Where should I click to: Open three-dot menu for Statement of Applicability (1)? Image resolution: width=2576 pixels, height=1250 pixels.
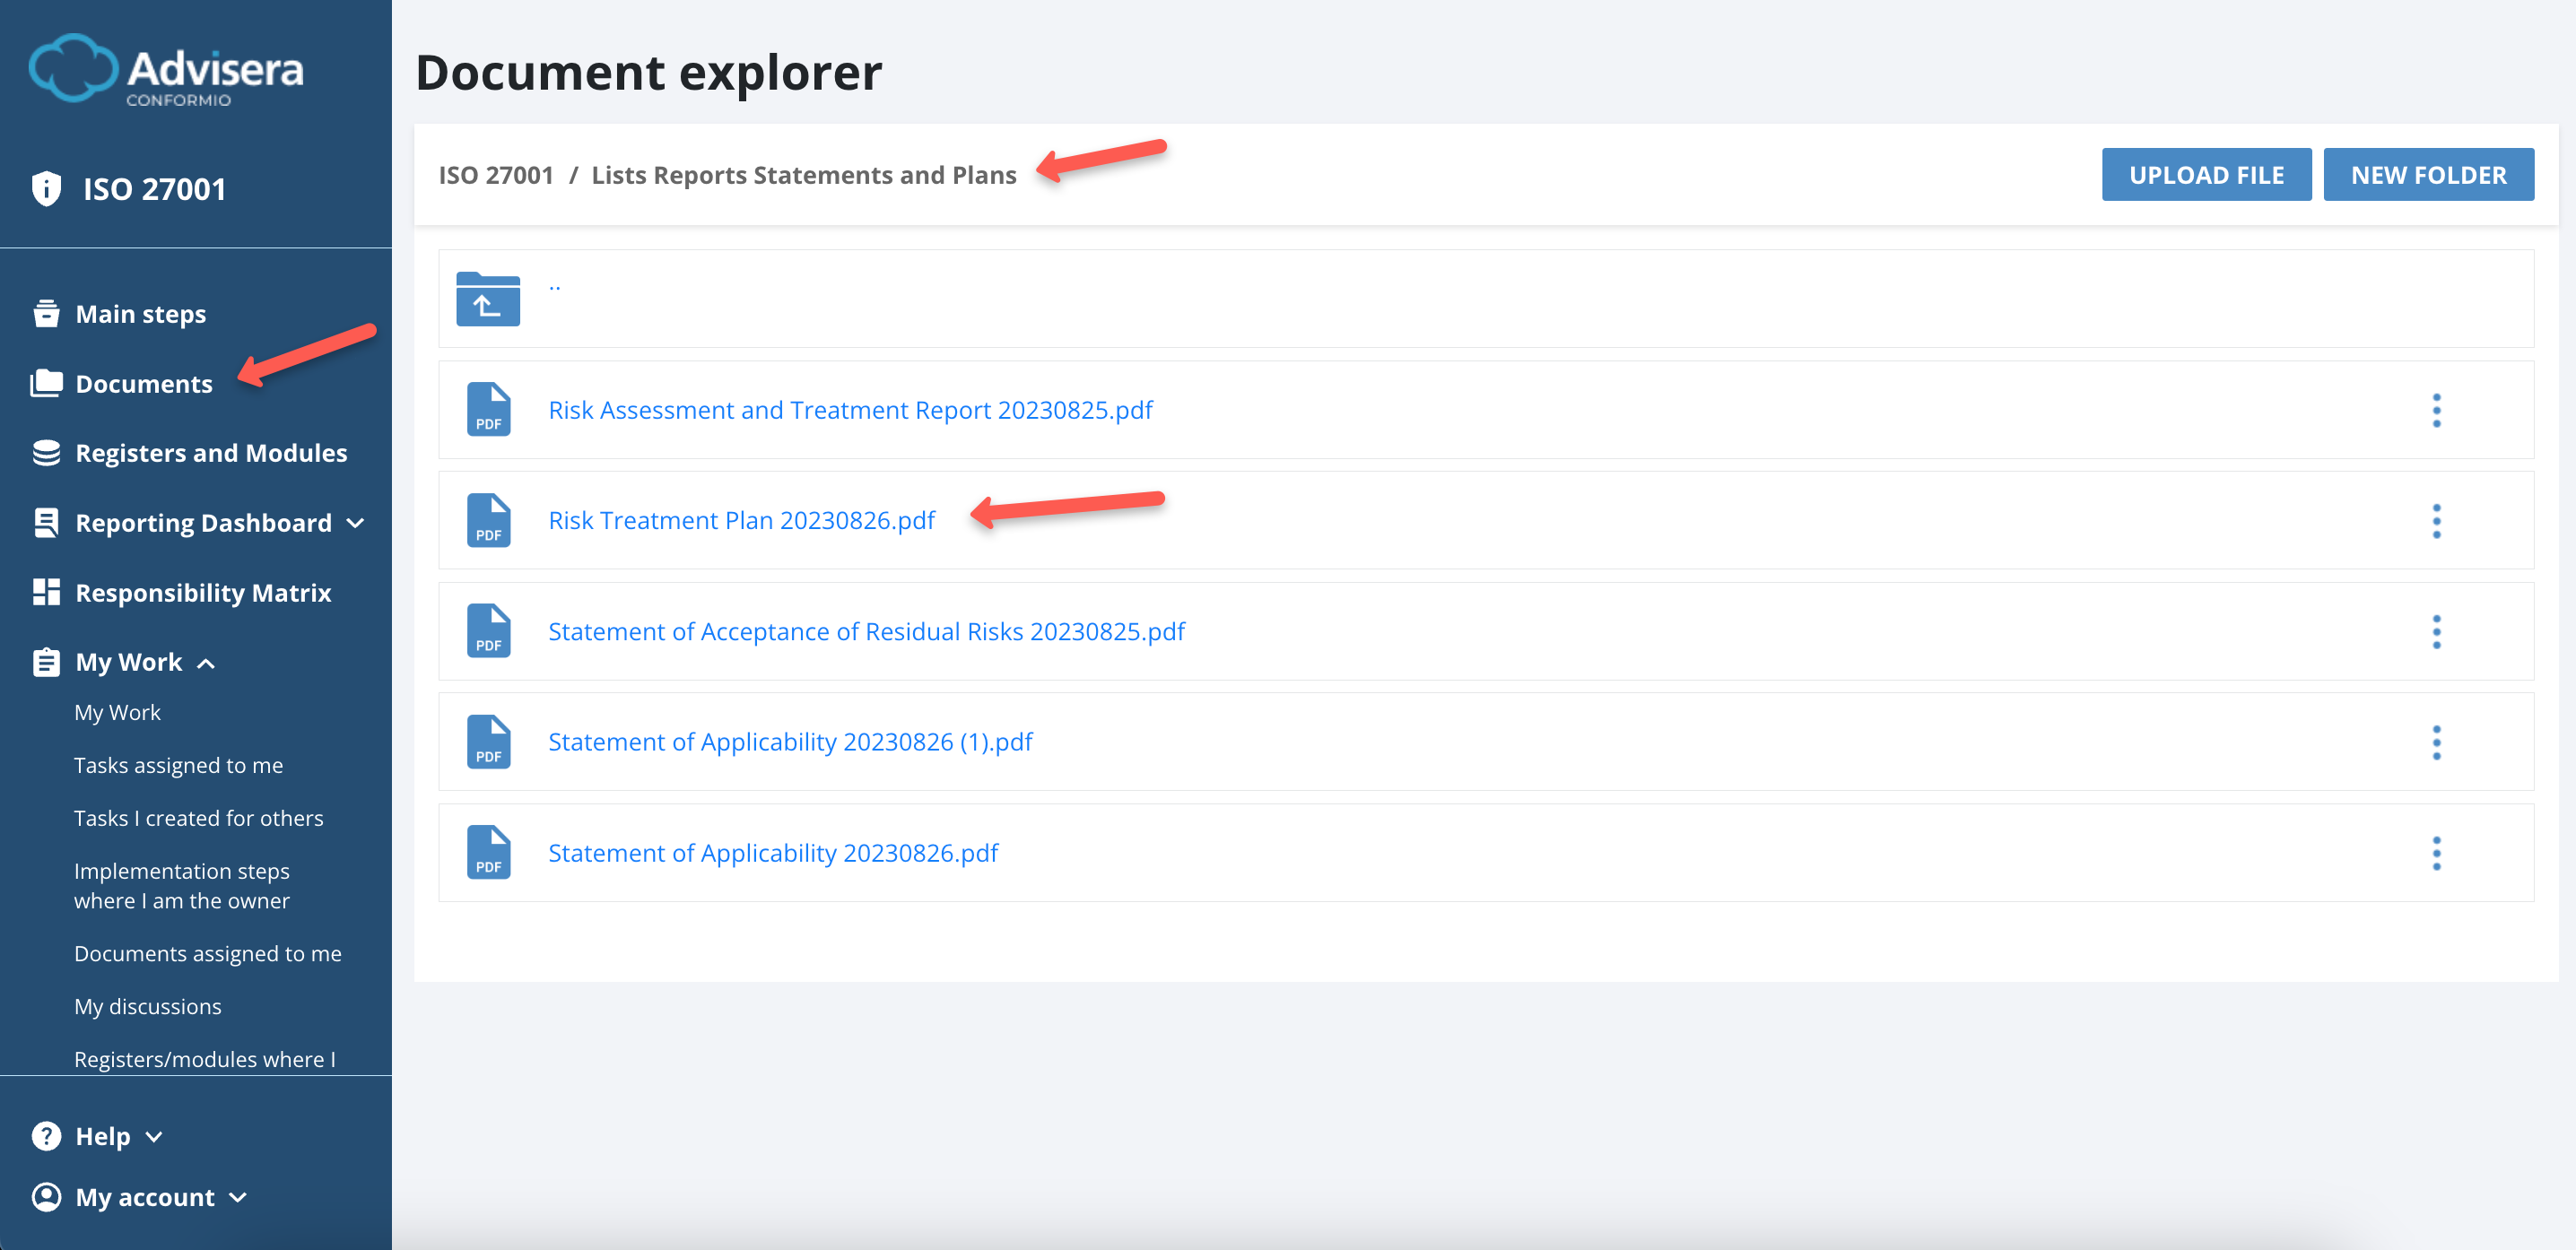coord(2436,742)
